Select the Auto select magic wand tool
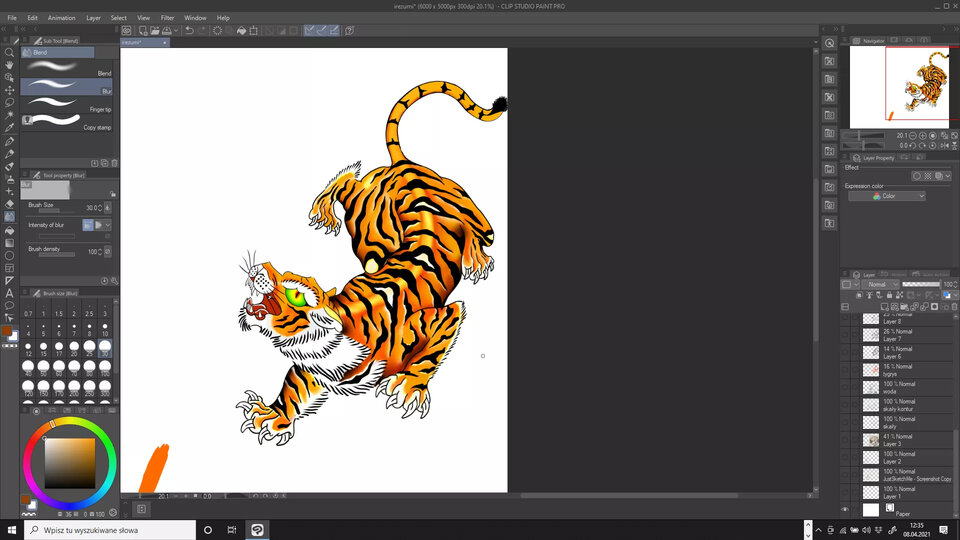The height and width of the screenshot is (540, 960). [x=9, y=115]
